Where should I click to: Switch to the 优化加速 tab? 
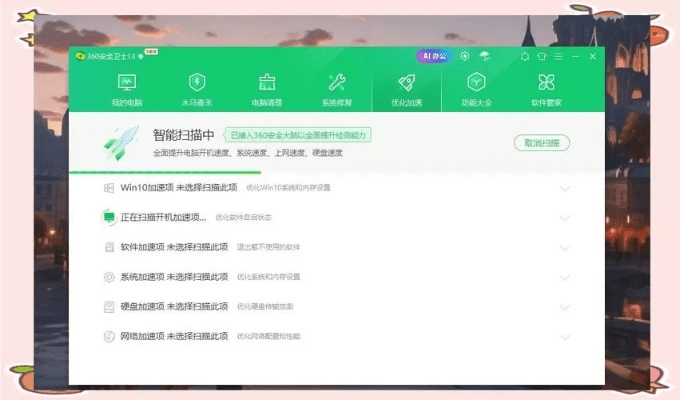(x=406, y=88)
